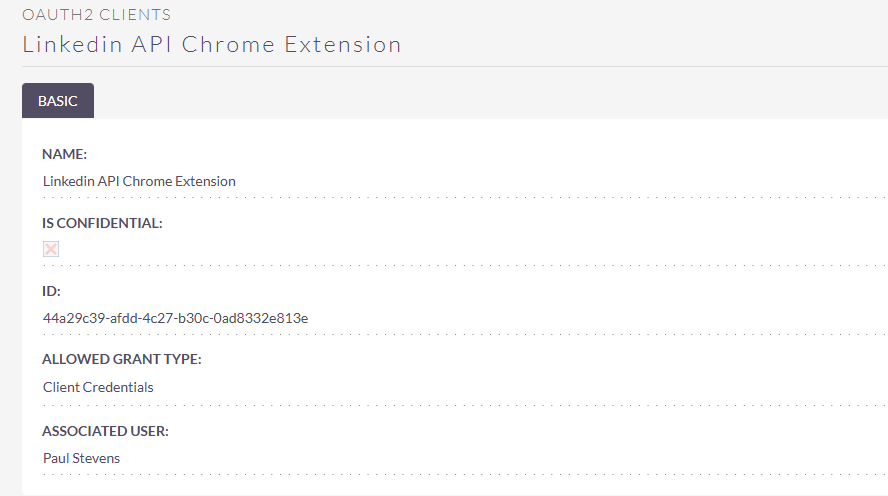This screenshot has width=888, height=496.
Task: Click the dotted separator below Paul Stevens
Action: (x=465, y=474)
